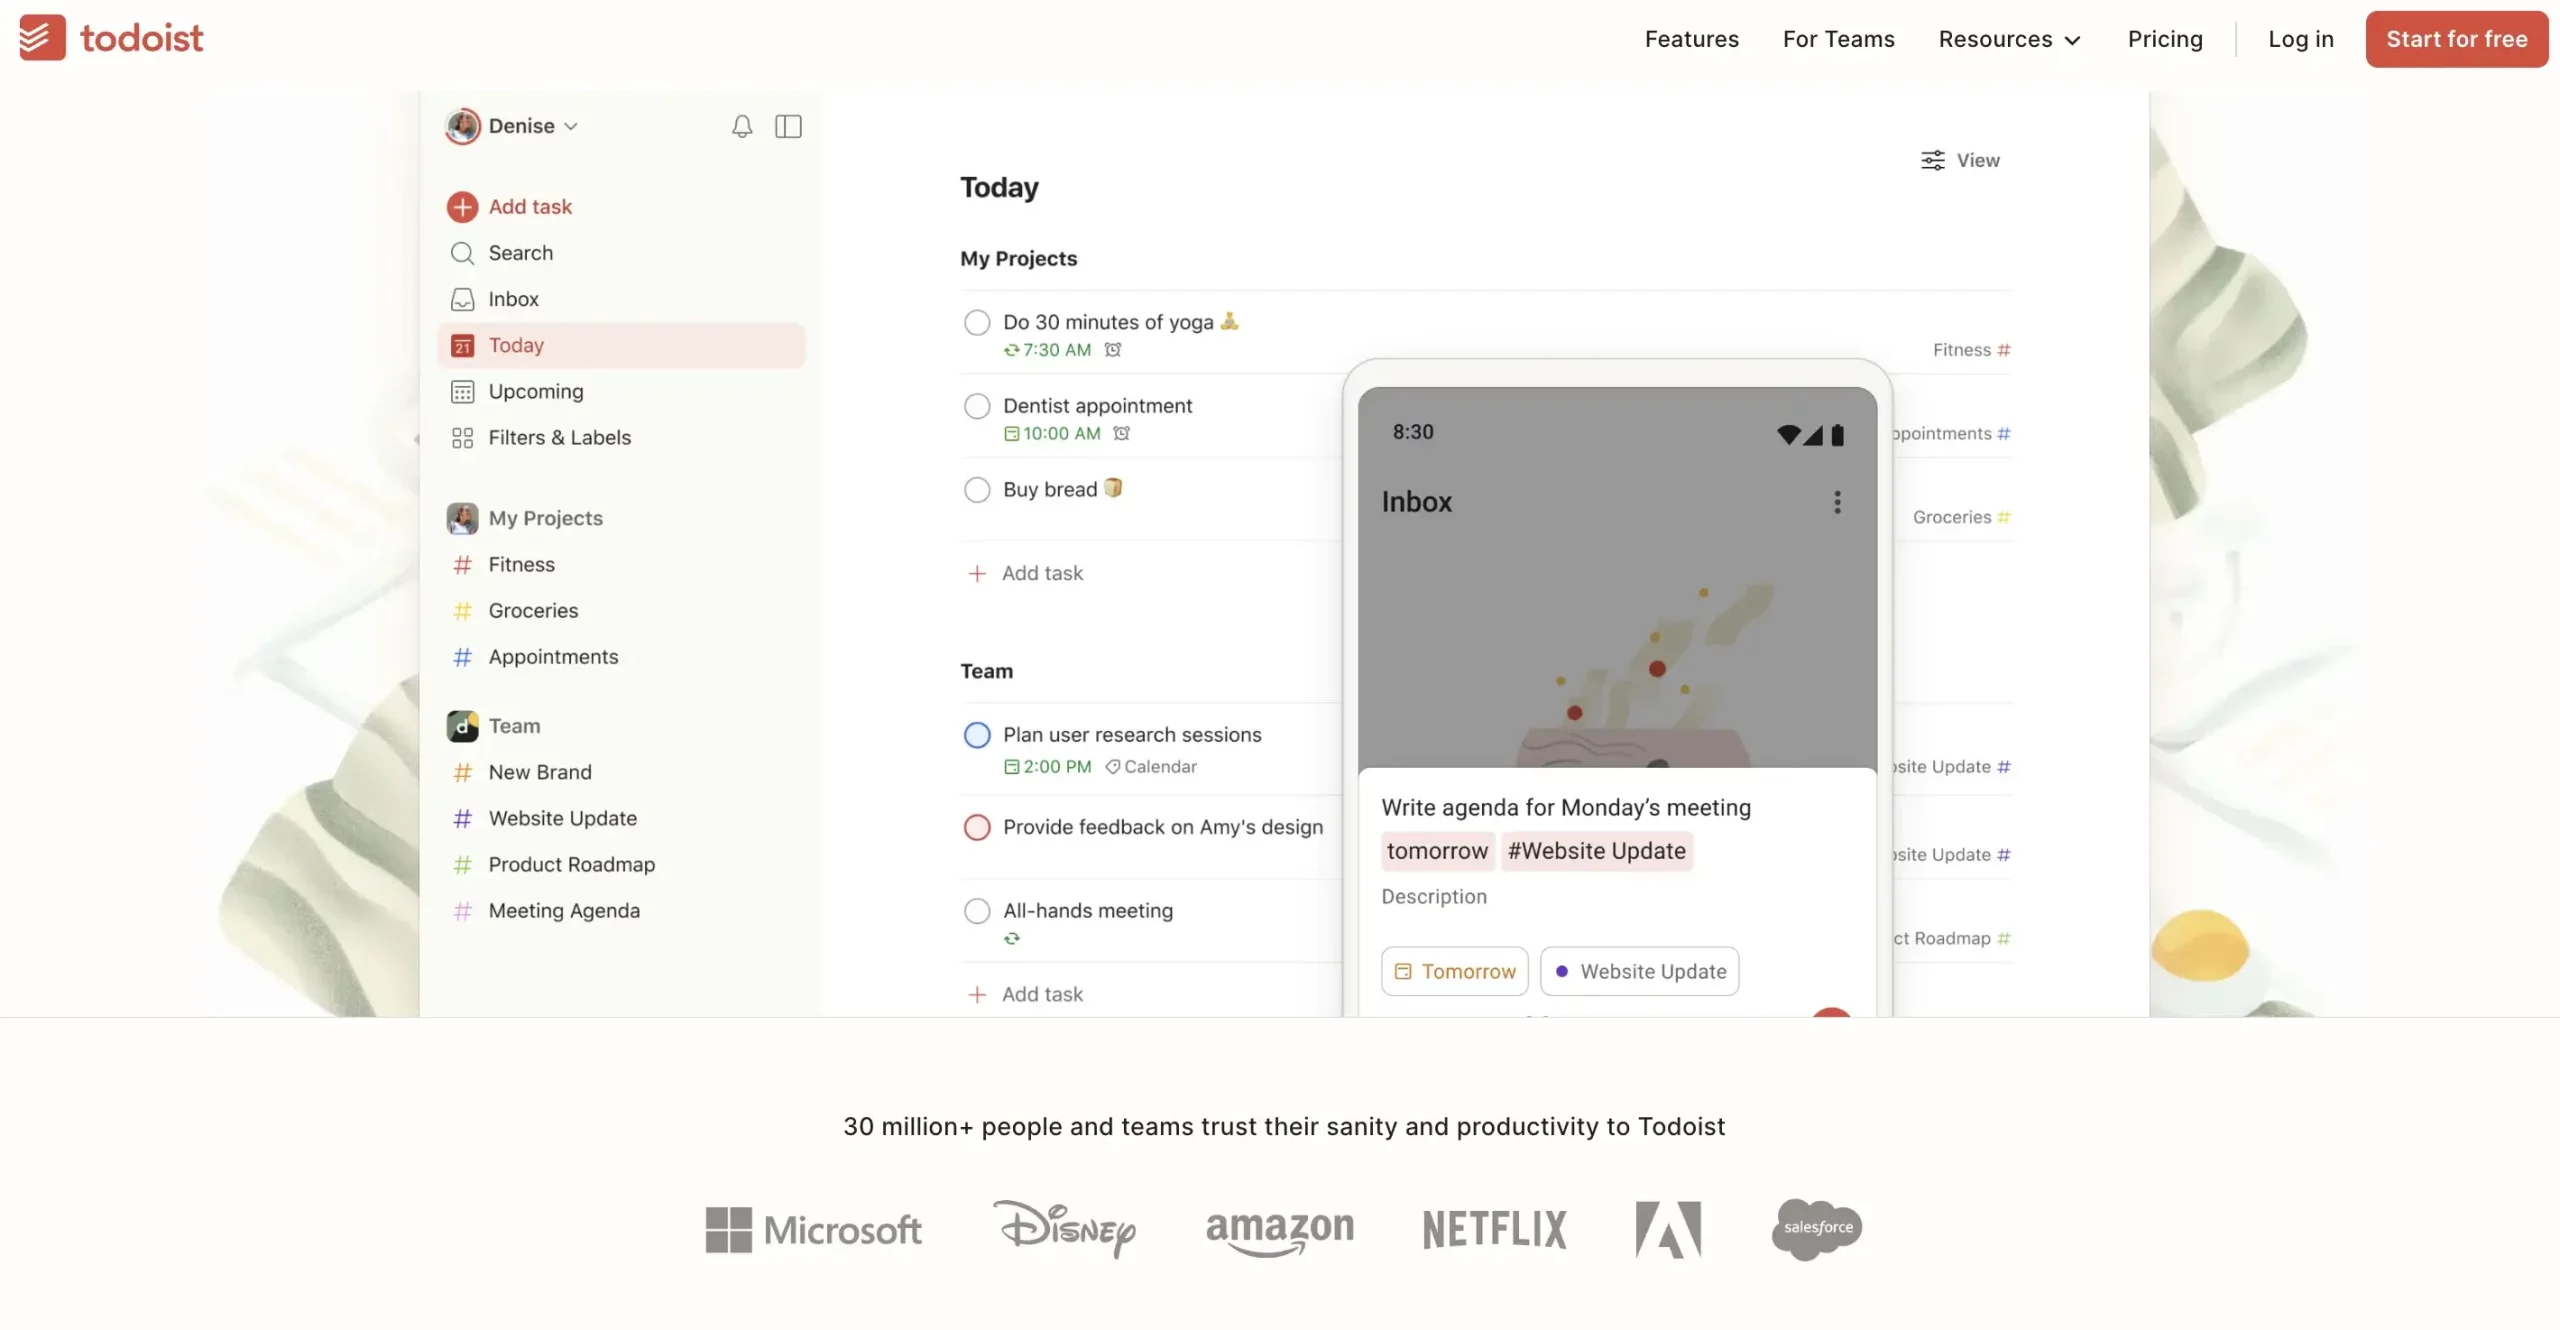Click the Appointments hashtag icon in sidebar
Screen dimensions: 2560x1330
[x=462, y=657]
